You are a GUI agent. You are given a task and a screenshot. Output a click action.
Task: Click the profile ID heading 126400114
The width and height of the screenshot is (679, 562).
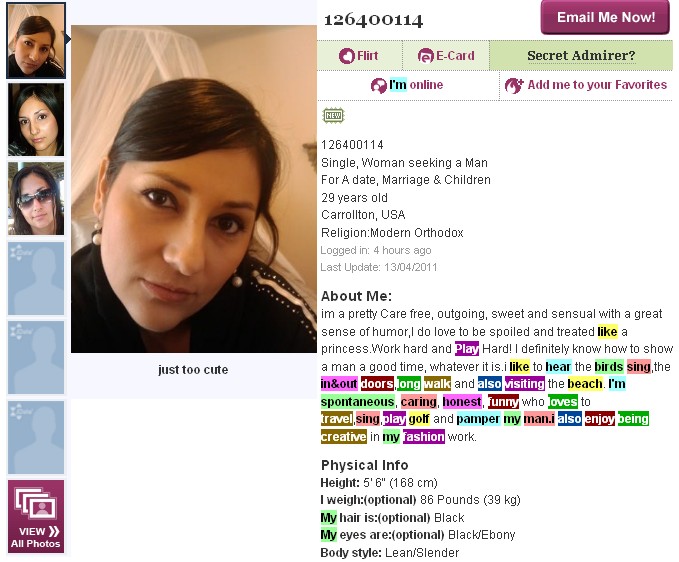pos(373,20)
